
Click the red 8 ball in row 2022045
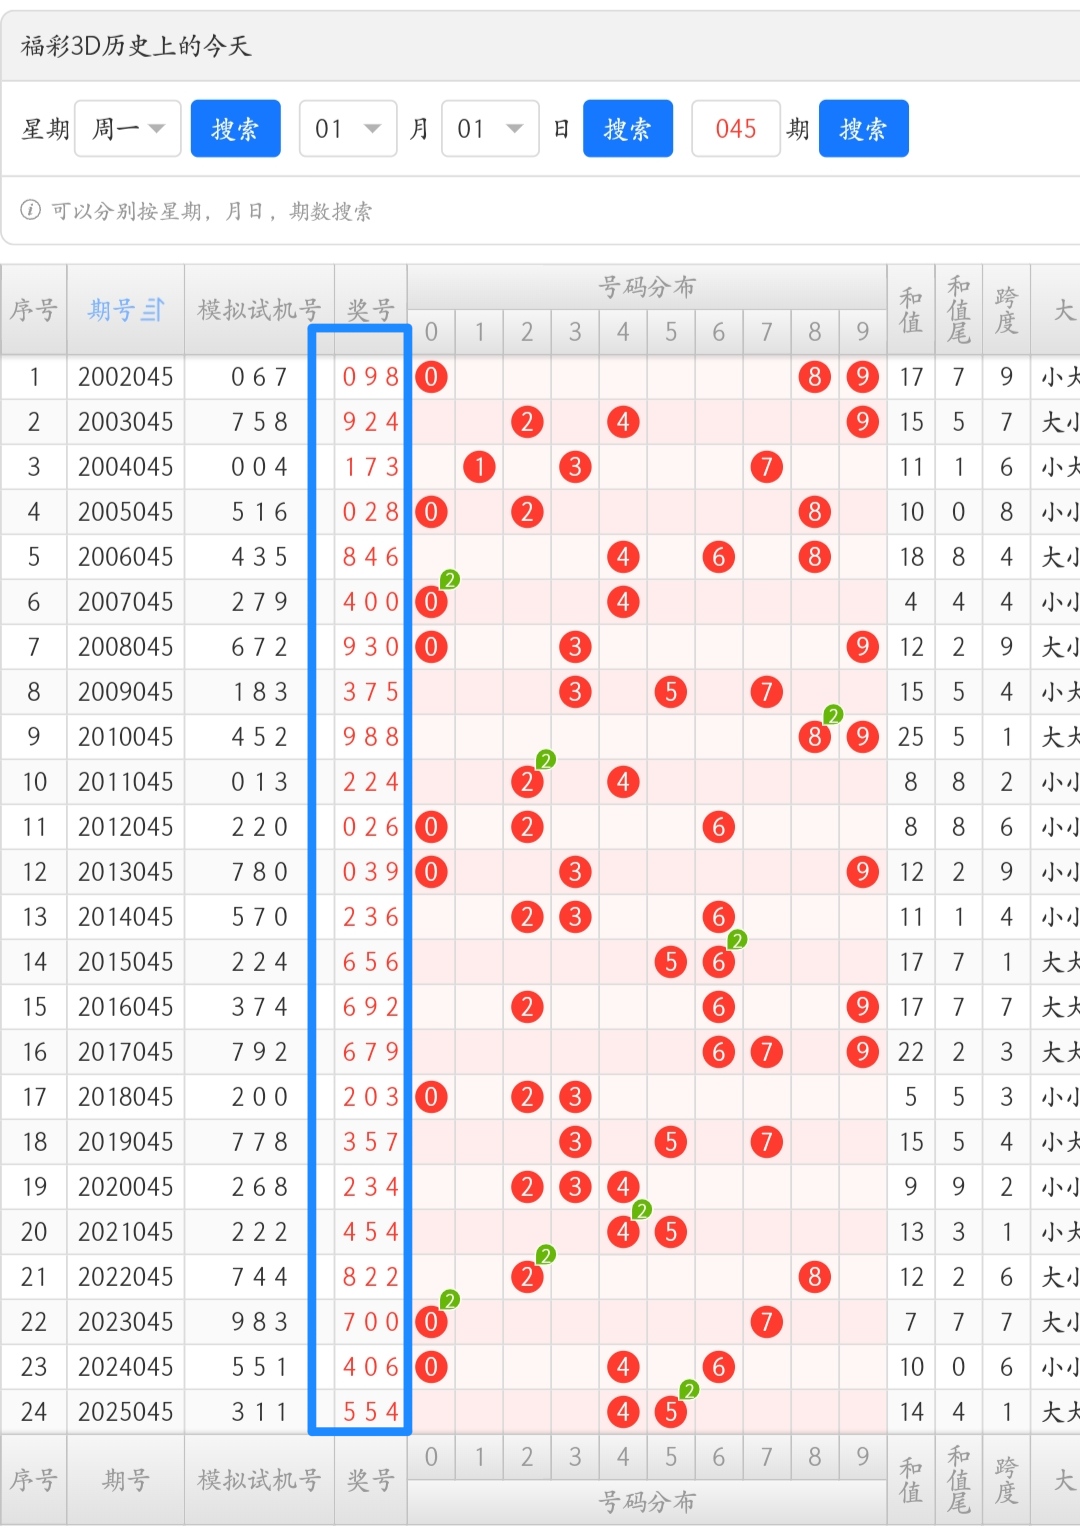(x=815, y=1277)
